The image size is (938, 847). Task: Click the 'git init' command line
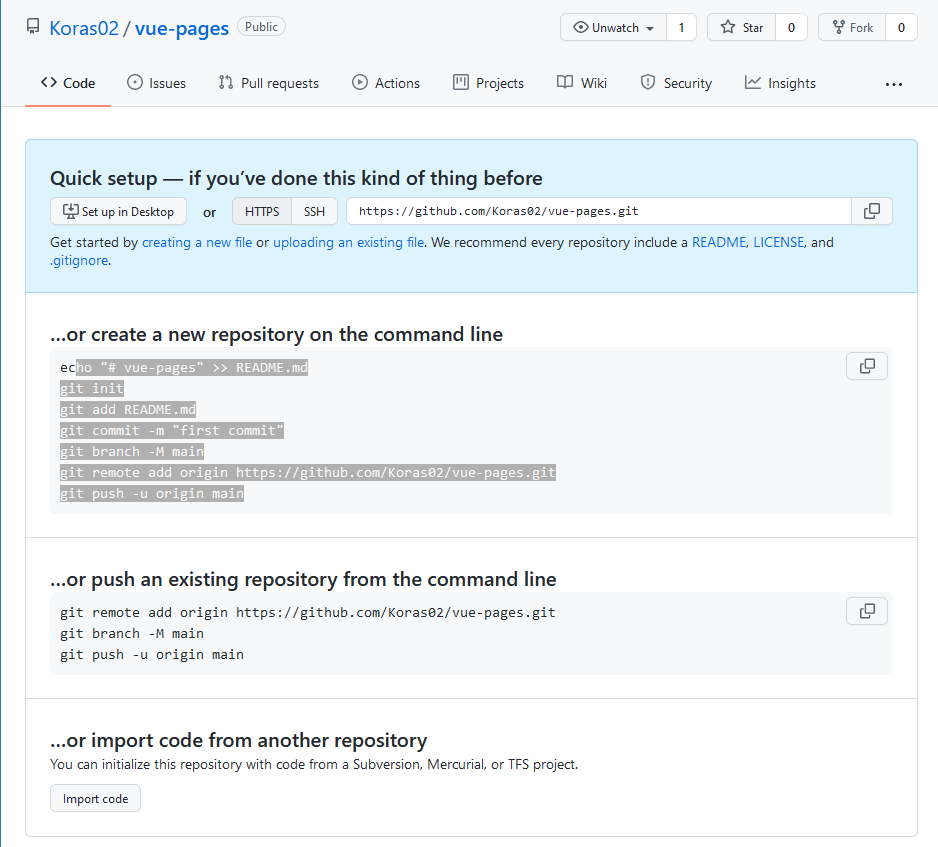(x=92, y=389)
